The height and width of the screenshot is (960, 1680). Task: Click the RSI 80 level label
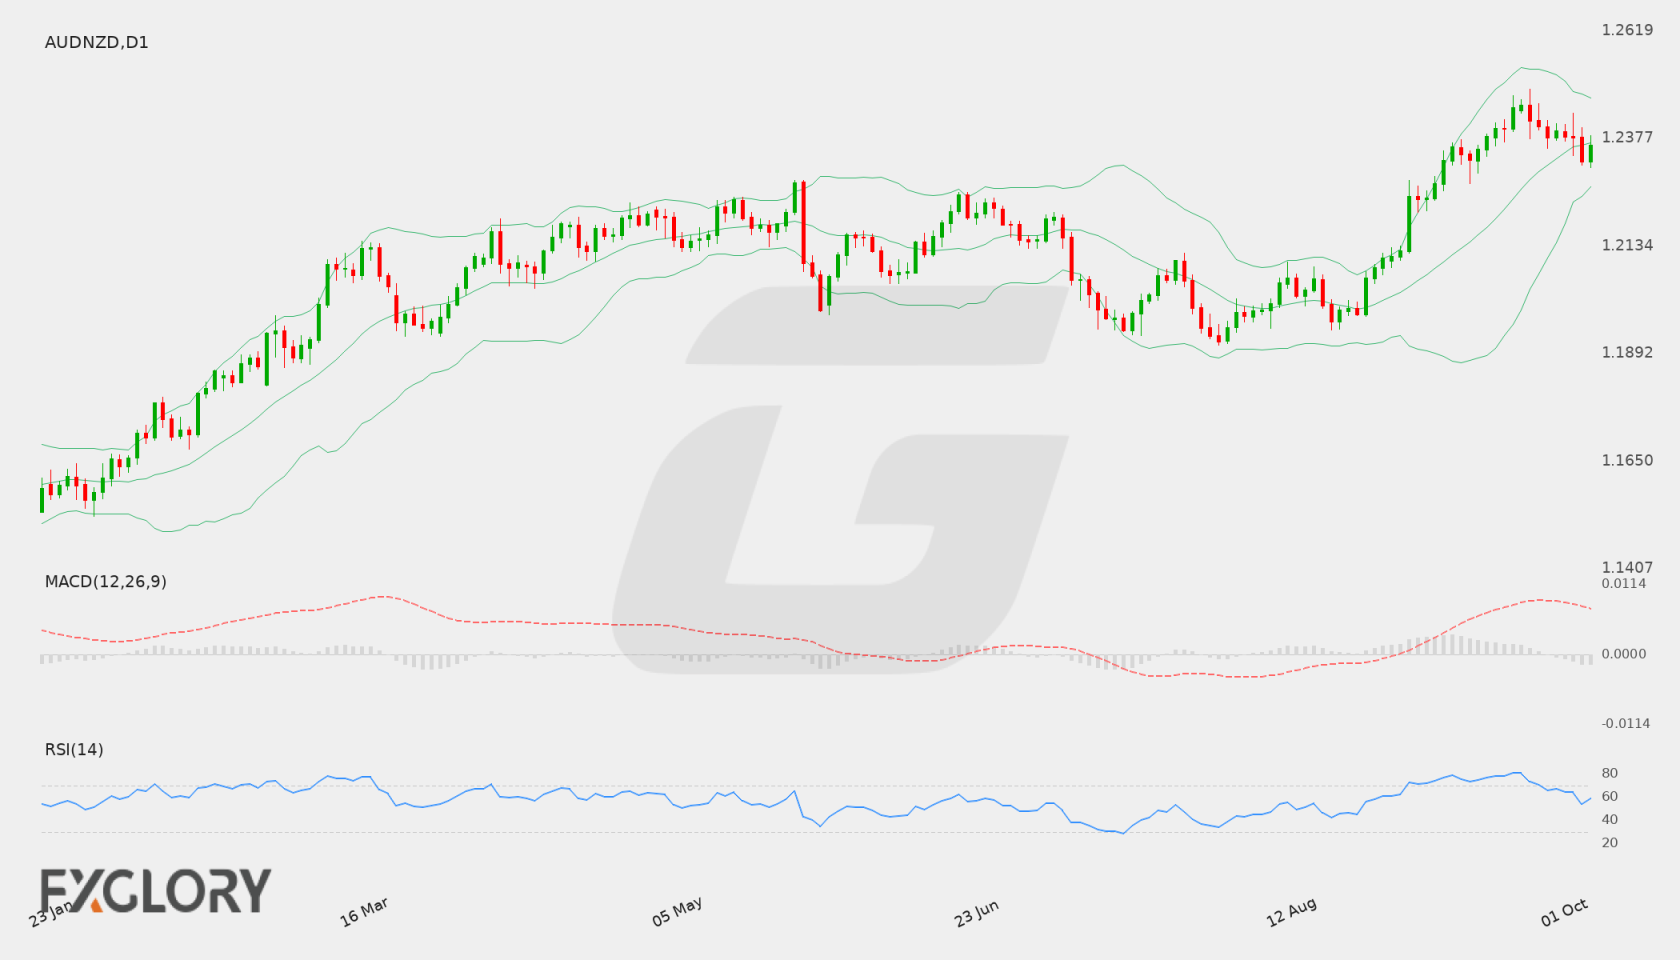(x=1610, y=773)
